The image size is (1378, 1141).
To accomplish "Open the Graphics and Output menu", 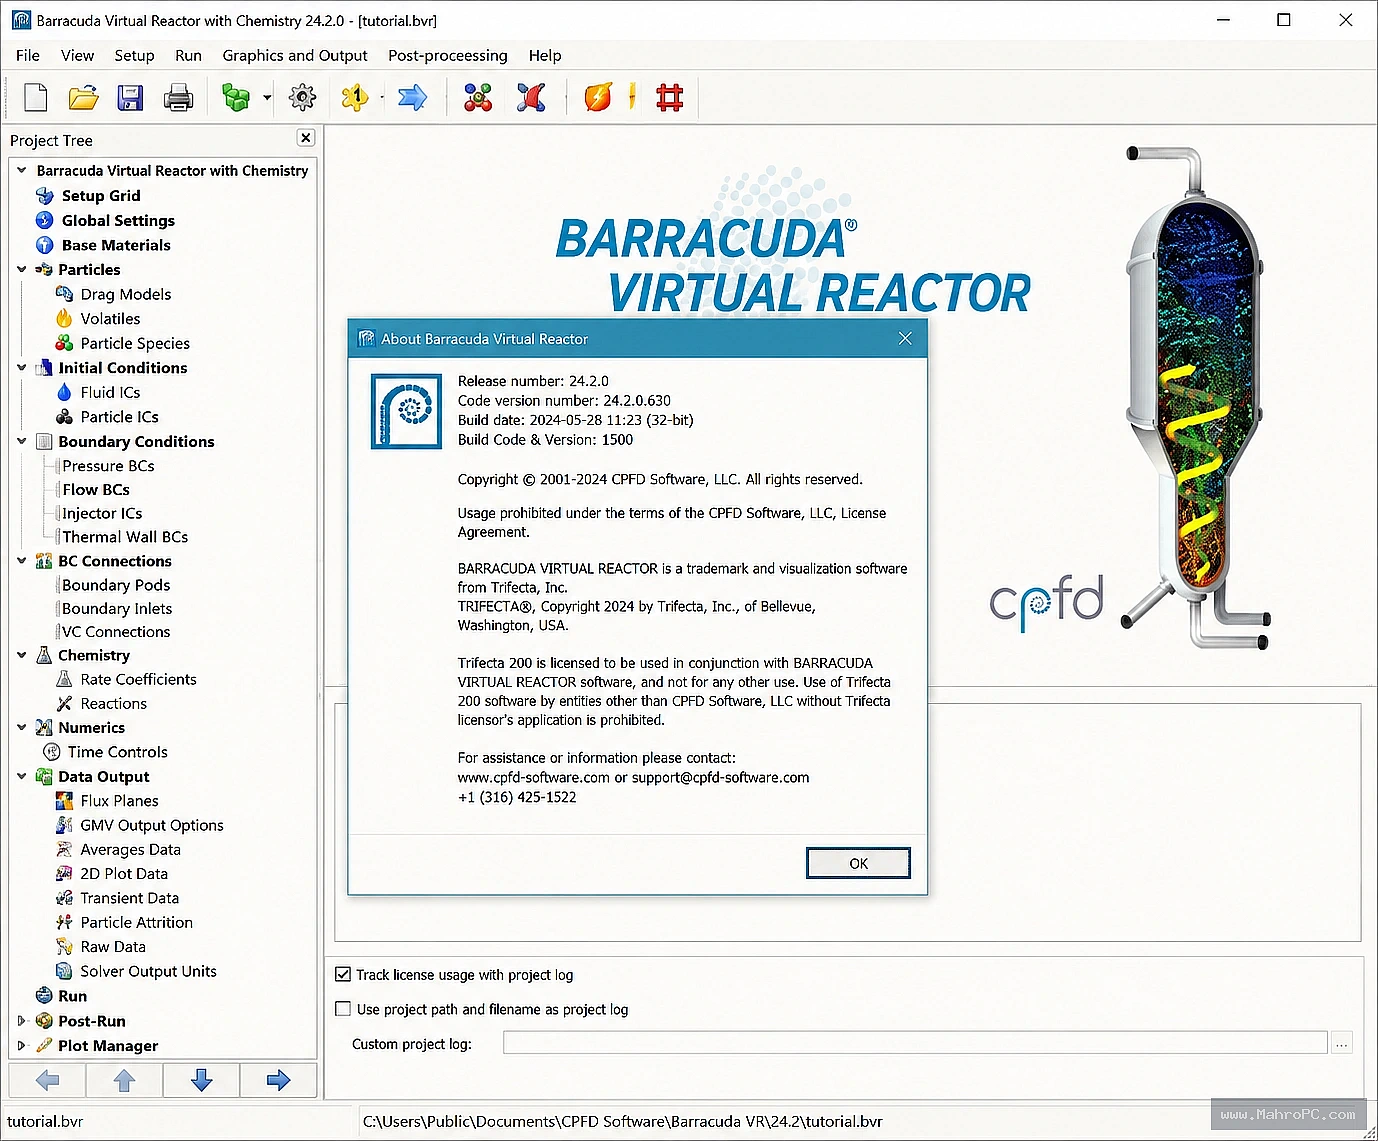I will pyautogui.click(x=295, y=56).
